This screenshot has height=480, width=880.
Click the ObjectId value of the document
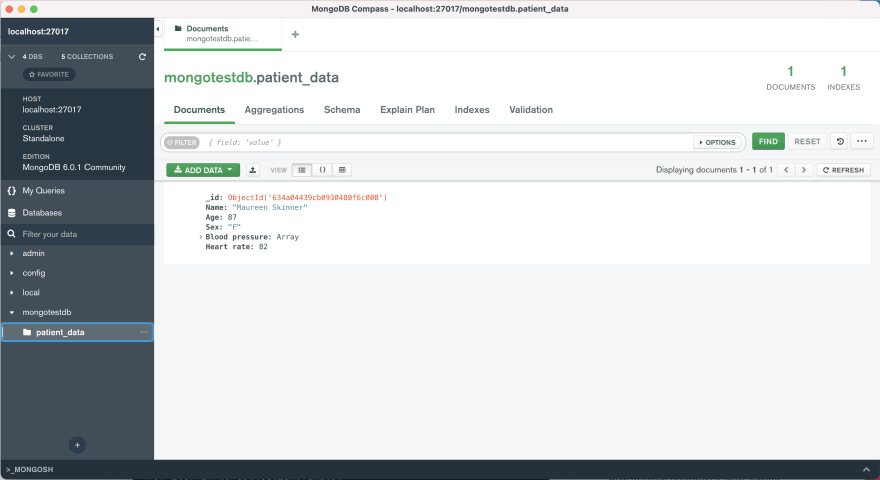(307, 198)
